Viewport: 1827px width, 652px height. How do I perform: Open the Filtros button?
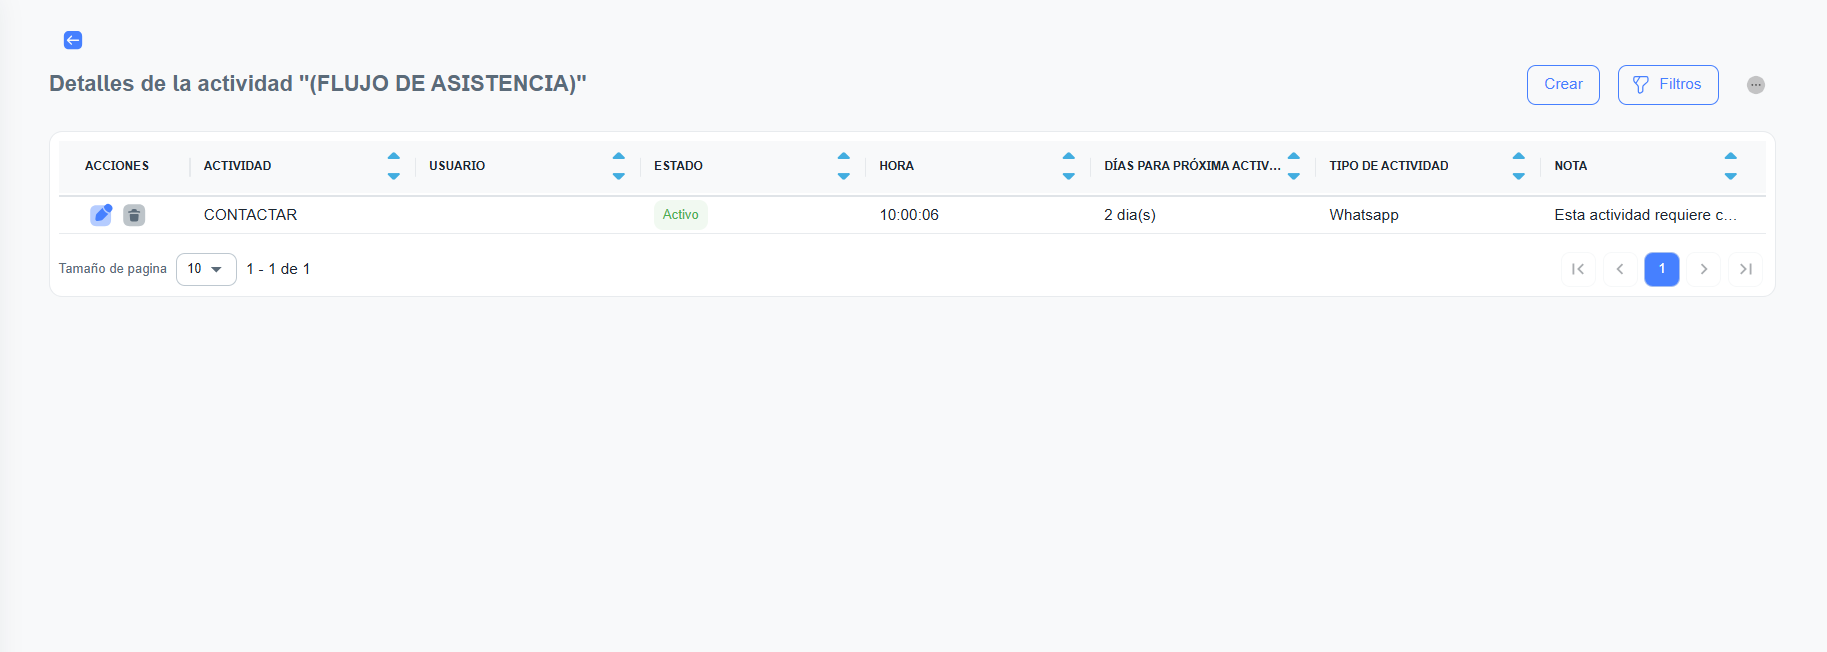[x=1667, y=85]
